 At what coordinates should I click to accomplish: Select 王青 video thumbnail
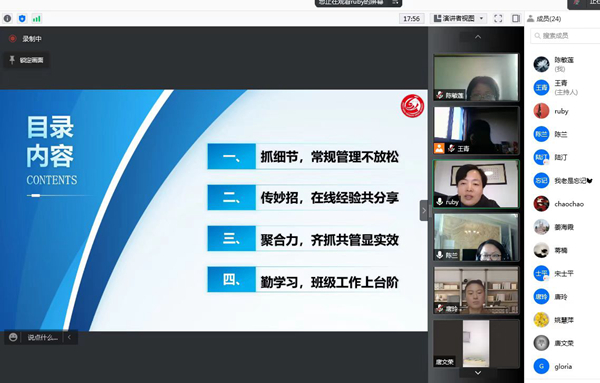476,130
